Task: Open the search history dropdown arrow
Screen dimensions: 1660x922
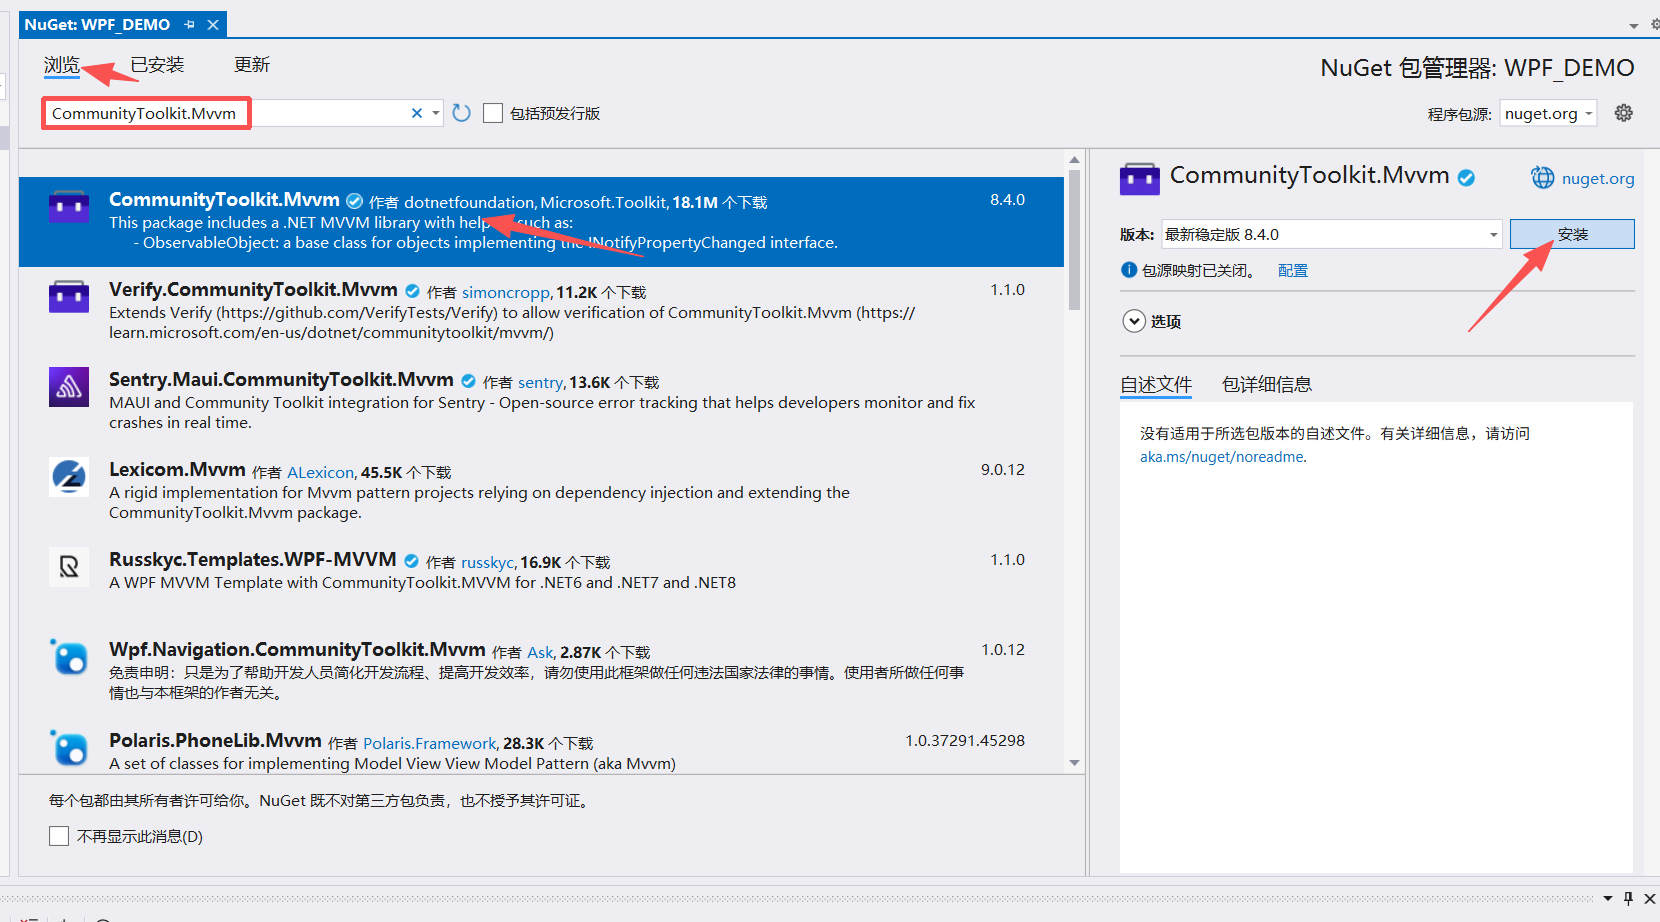Action: click(436, 113)
